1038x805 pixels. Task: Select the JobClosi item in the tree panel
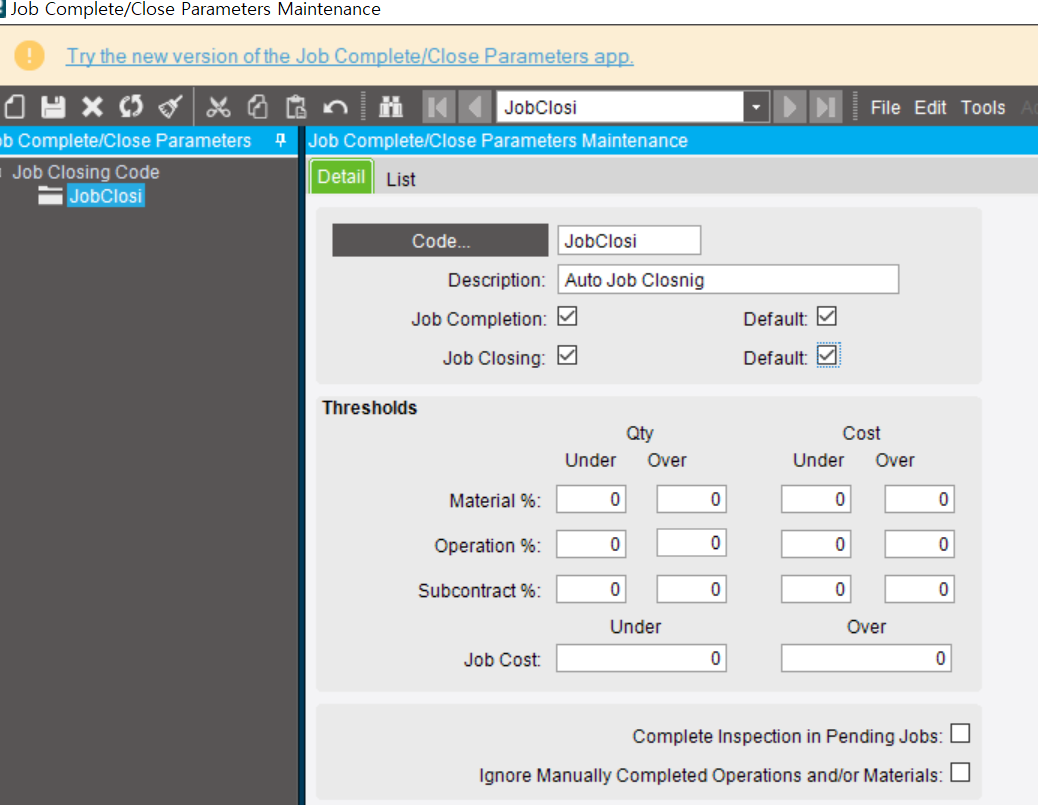(105, 196)
